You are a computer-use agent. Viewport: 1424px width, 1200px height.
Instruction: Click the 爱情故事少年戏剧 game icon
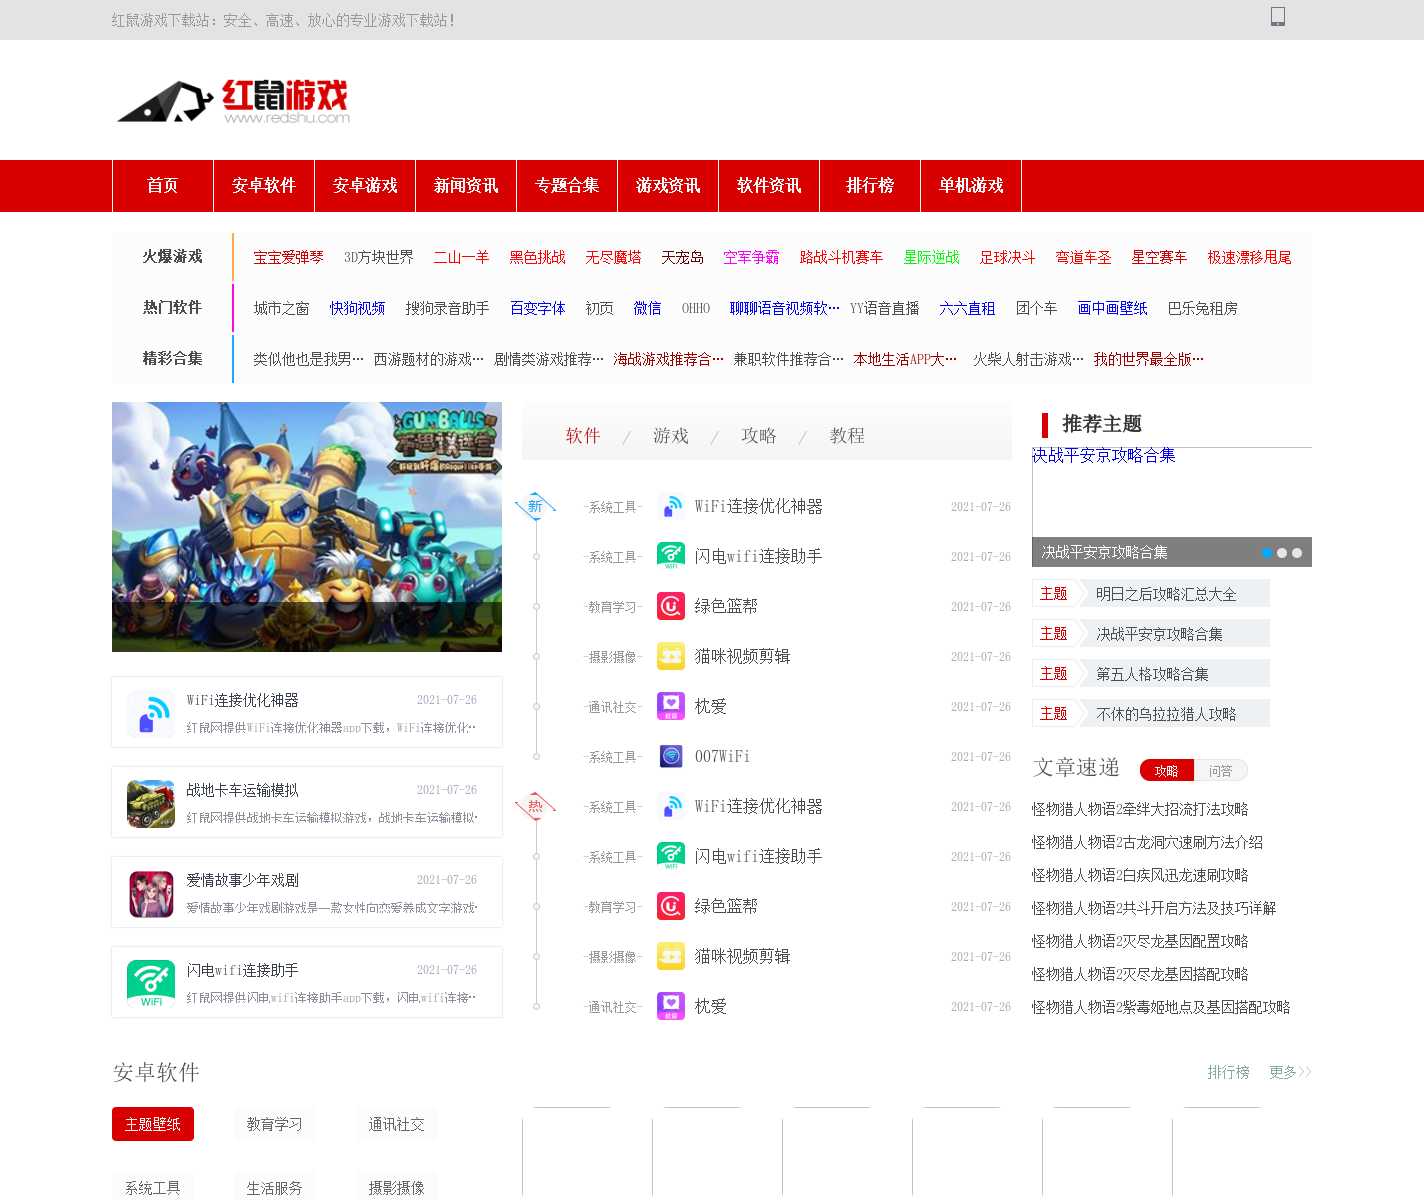coord(151,894)
